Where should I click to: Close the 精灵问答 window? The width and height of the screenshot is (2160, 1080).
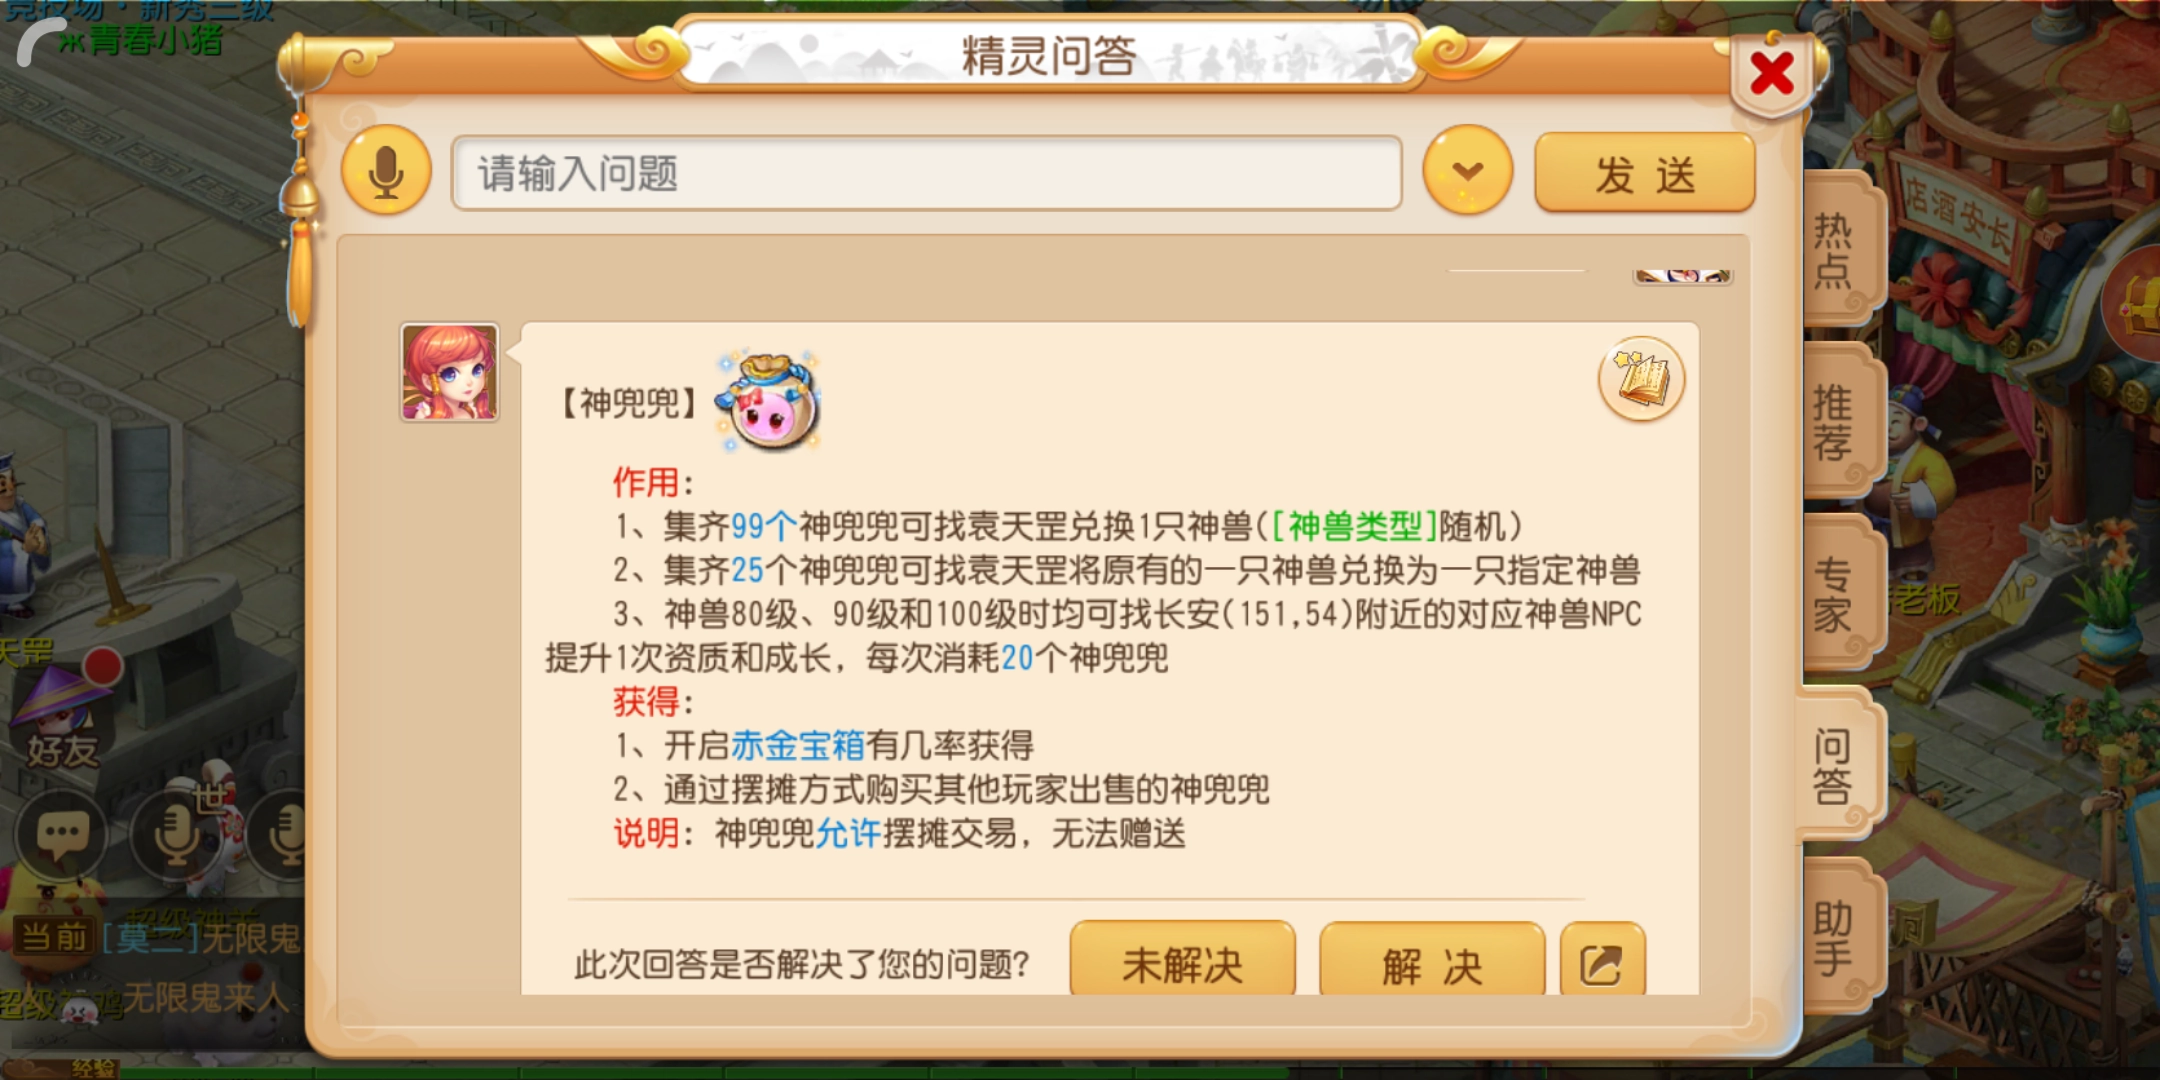pyautogui.click(x=1771, y=73)
